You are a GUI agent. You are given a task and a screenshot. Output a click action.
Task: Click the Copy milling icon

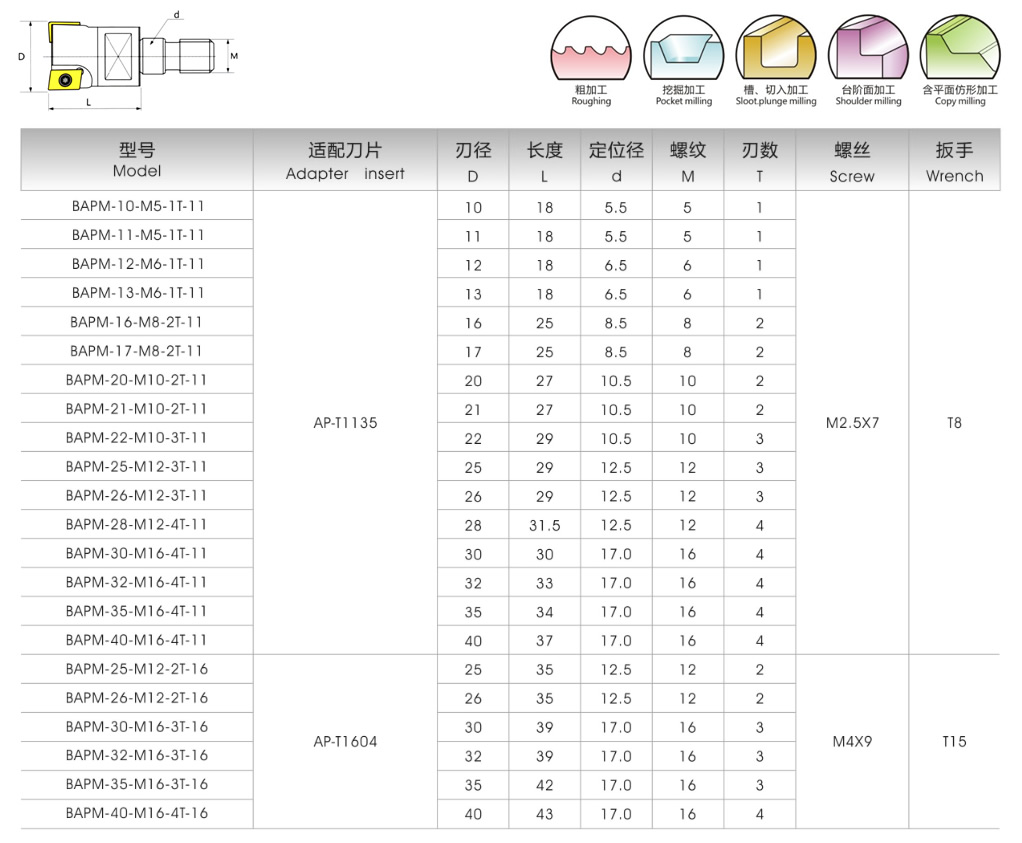[960, 49]
